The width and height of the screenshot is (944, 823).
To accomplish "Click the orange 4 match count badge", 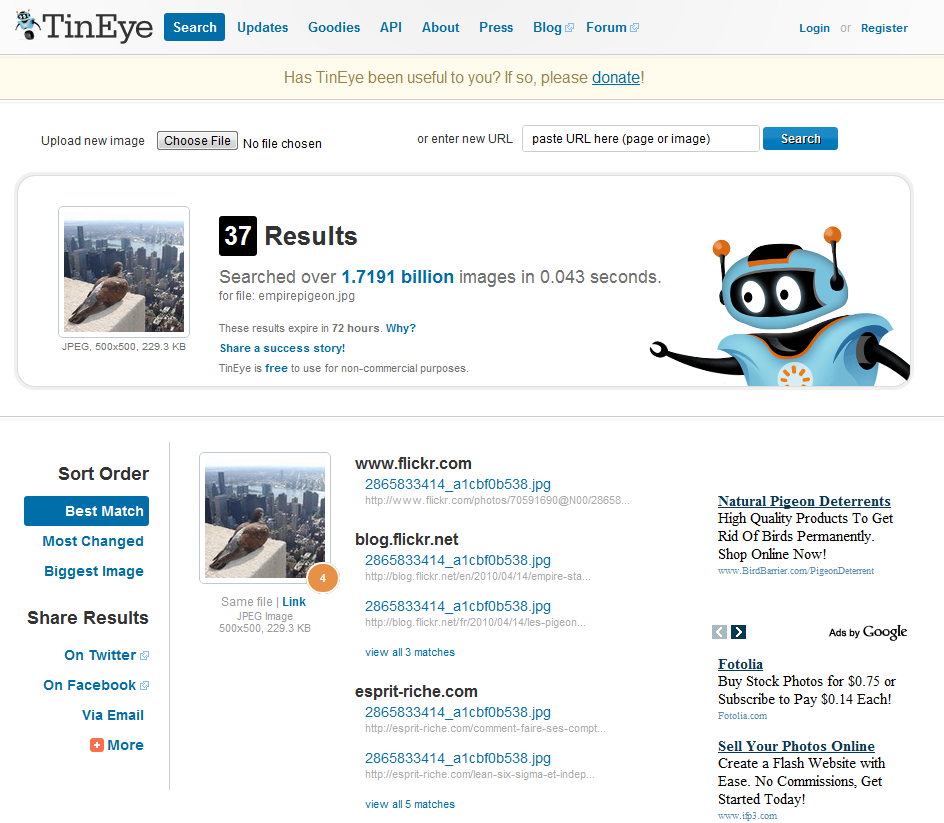I will (x=323, y=578).
